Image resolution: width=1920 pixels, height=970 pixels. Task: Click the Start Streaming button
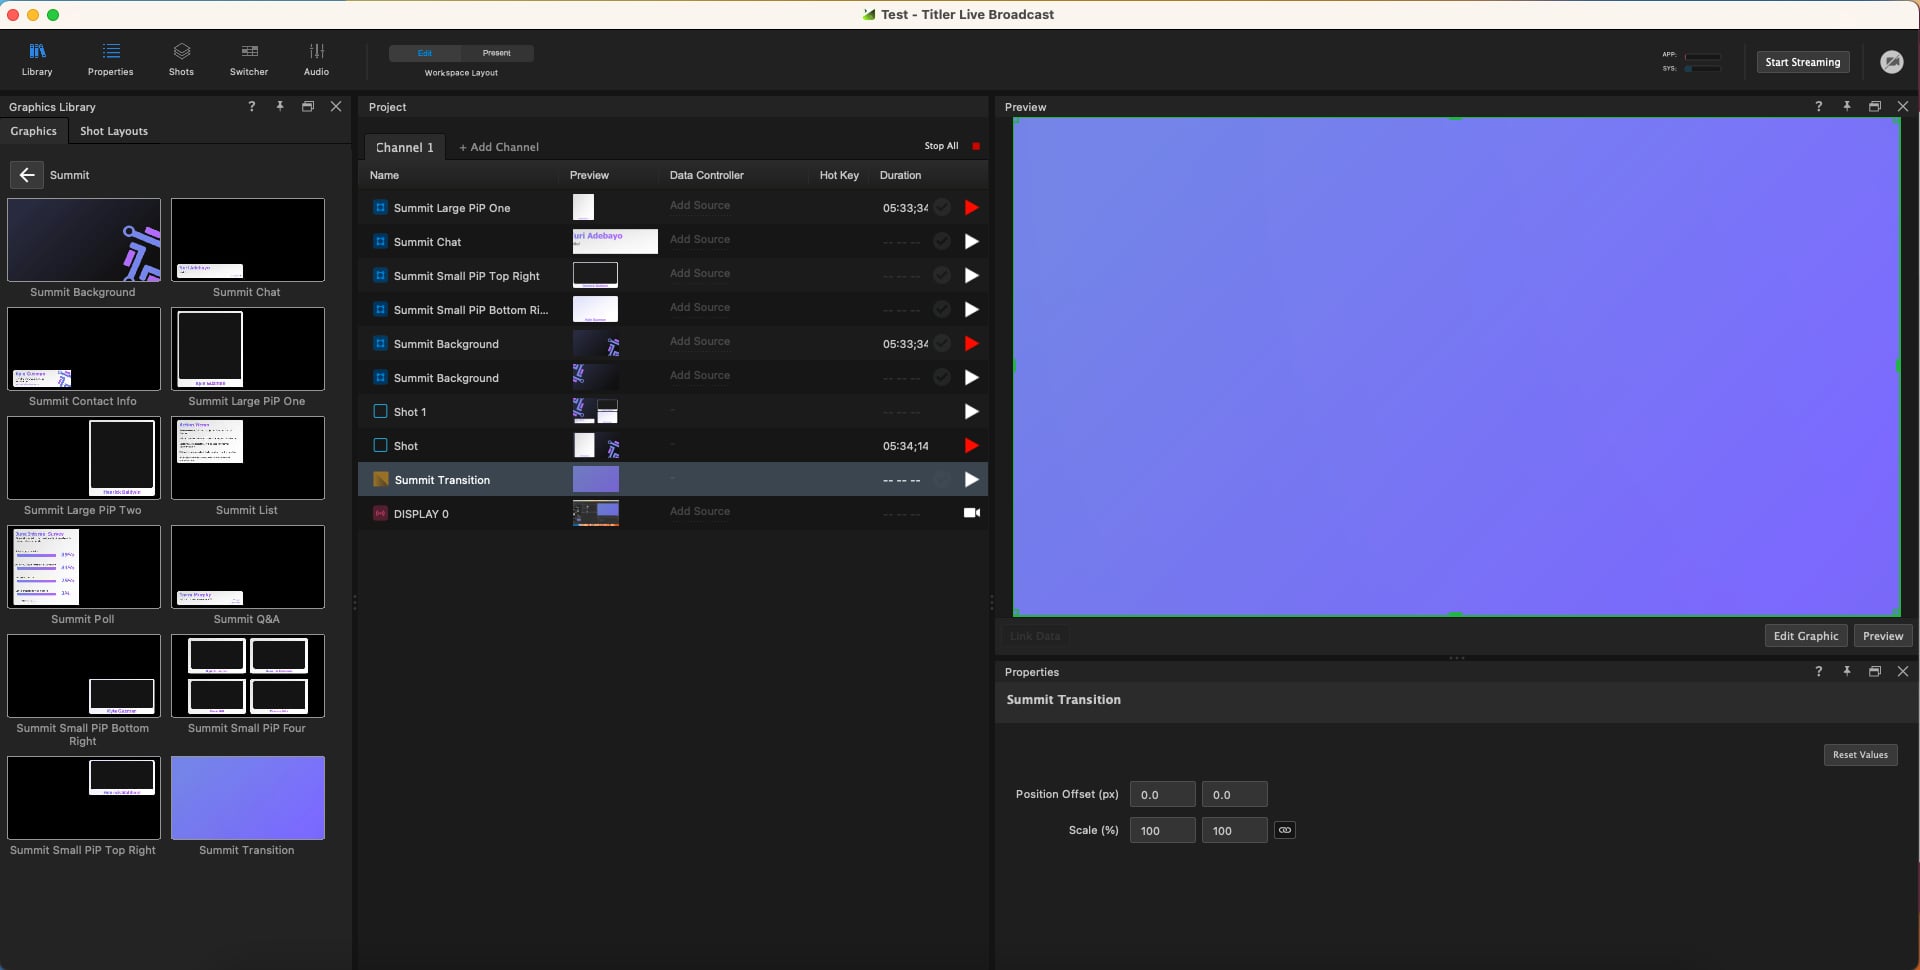[1803, 62]
